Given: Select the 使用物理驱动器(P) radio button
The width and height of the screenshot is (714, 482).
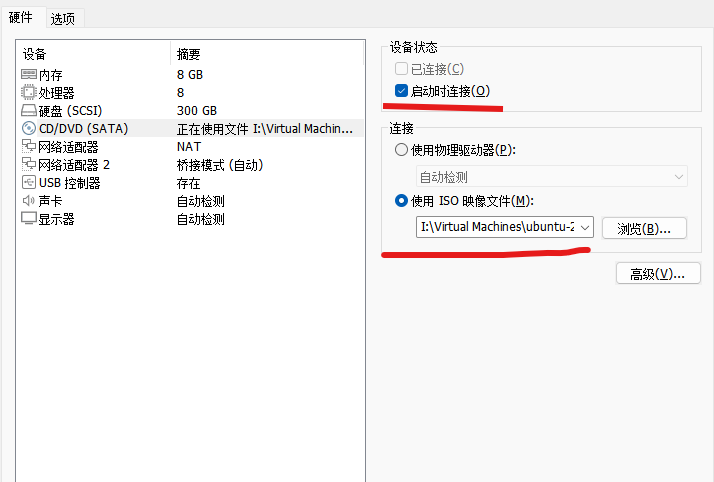Looking at the screenshot, I should tap(401, 150).
